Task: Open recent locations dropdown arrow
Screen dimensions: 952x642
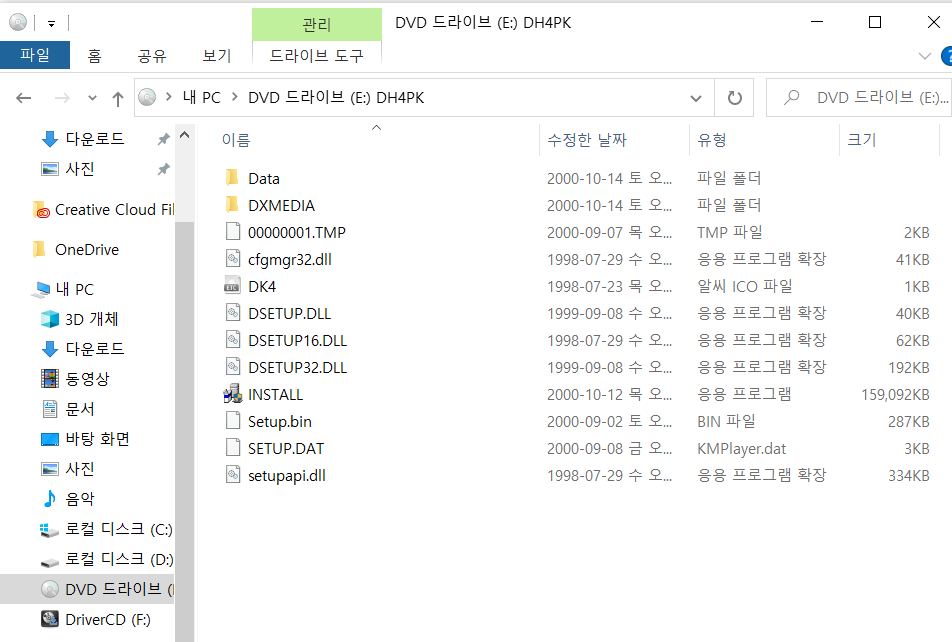Action: click(x=92, y=98)
